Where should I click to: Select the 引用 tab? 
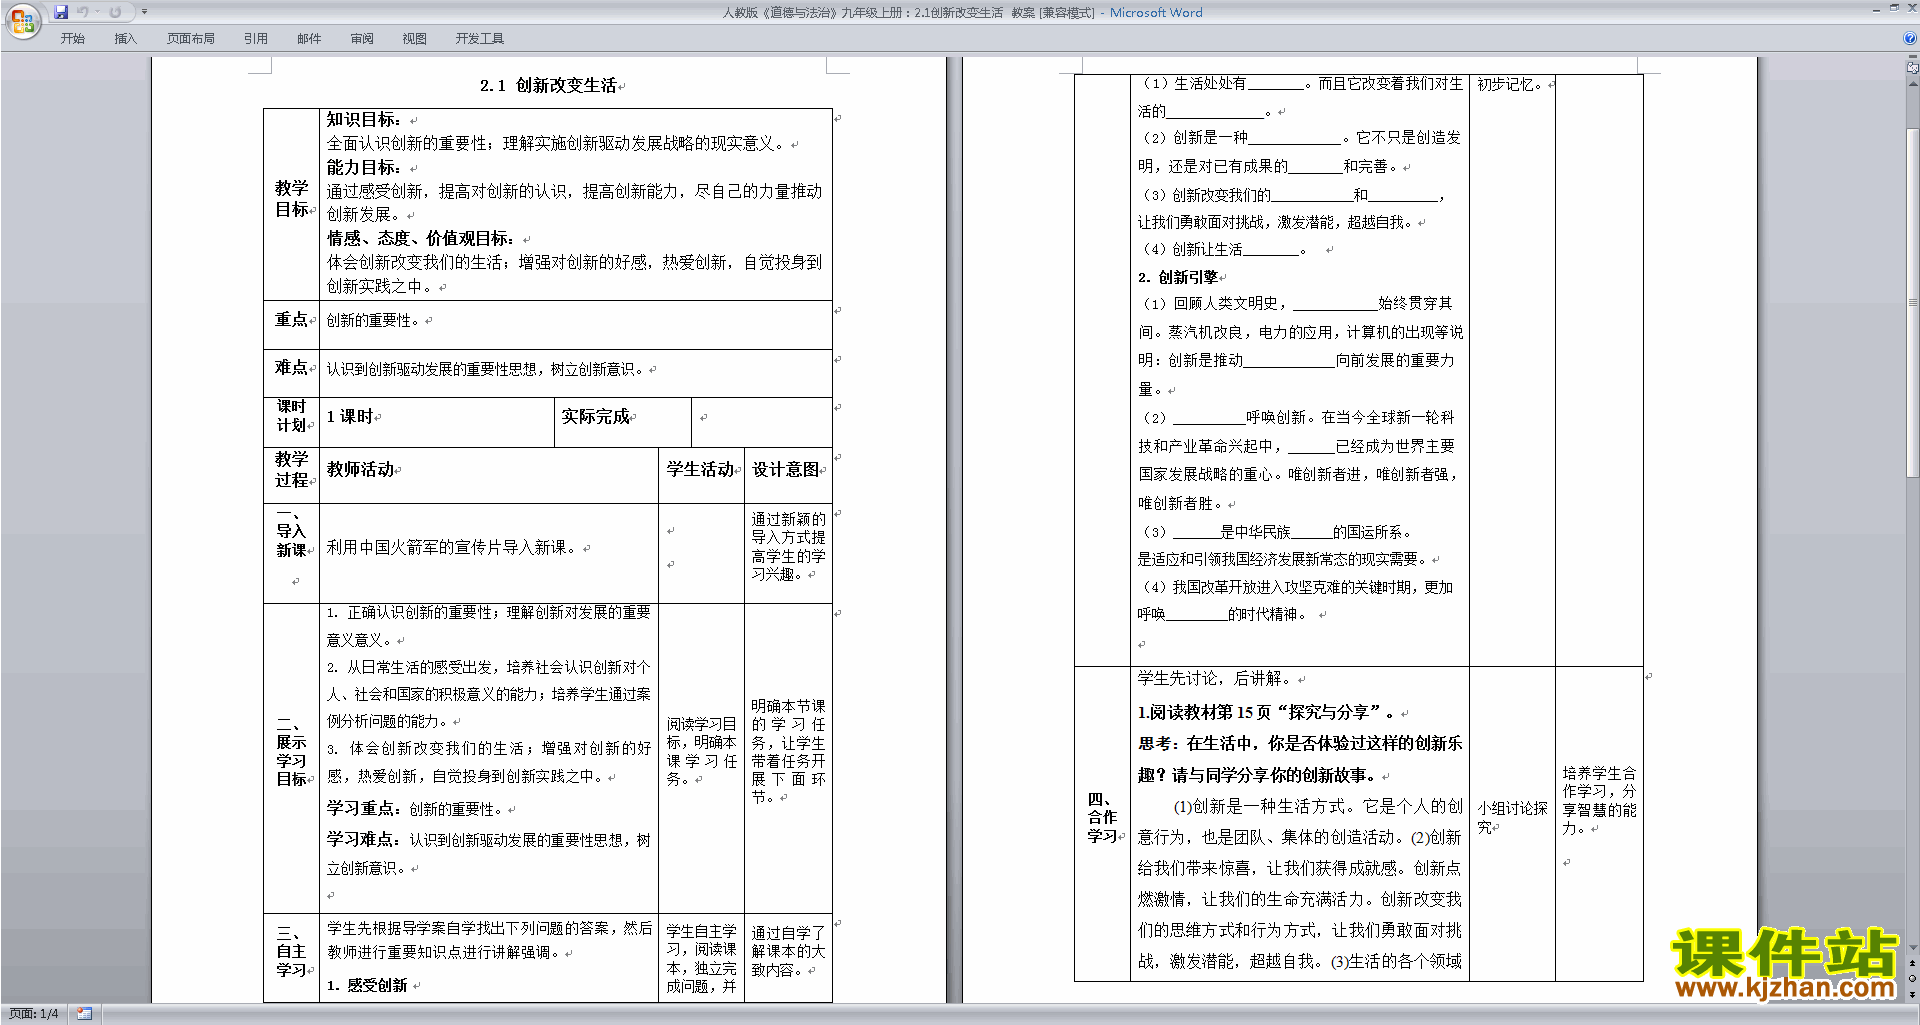(x=255, y=38)
